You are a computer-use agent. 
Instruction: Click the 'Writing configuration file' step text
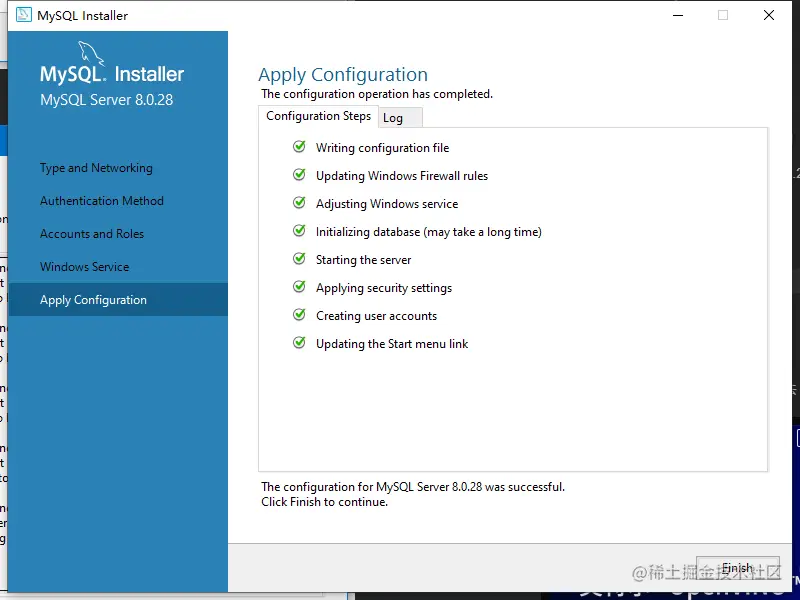coord(383,148)
